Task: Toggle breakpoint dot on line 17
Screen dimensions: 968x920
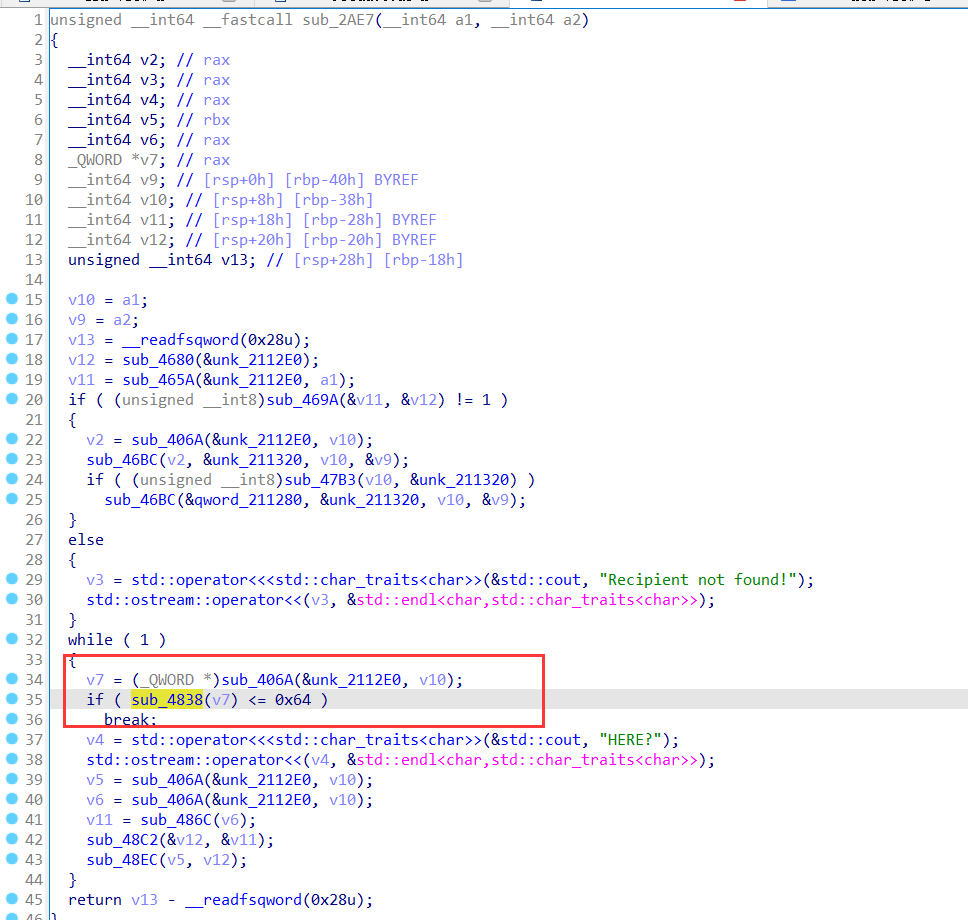Action: point(12,339)
